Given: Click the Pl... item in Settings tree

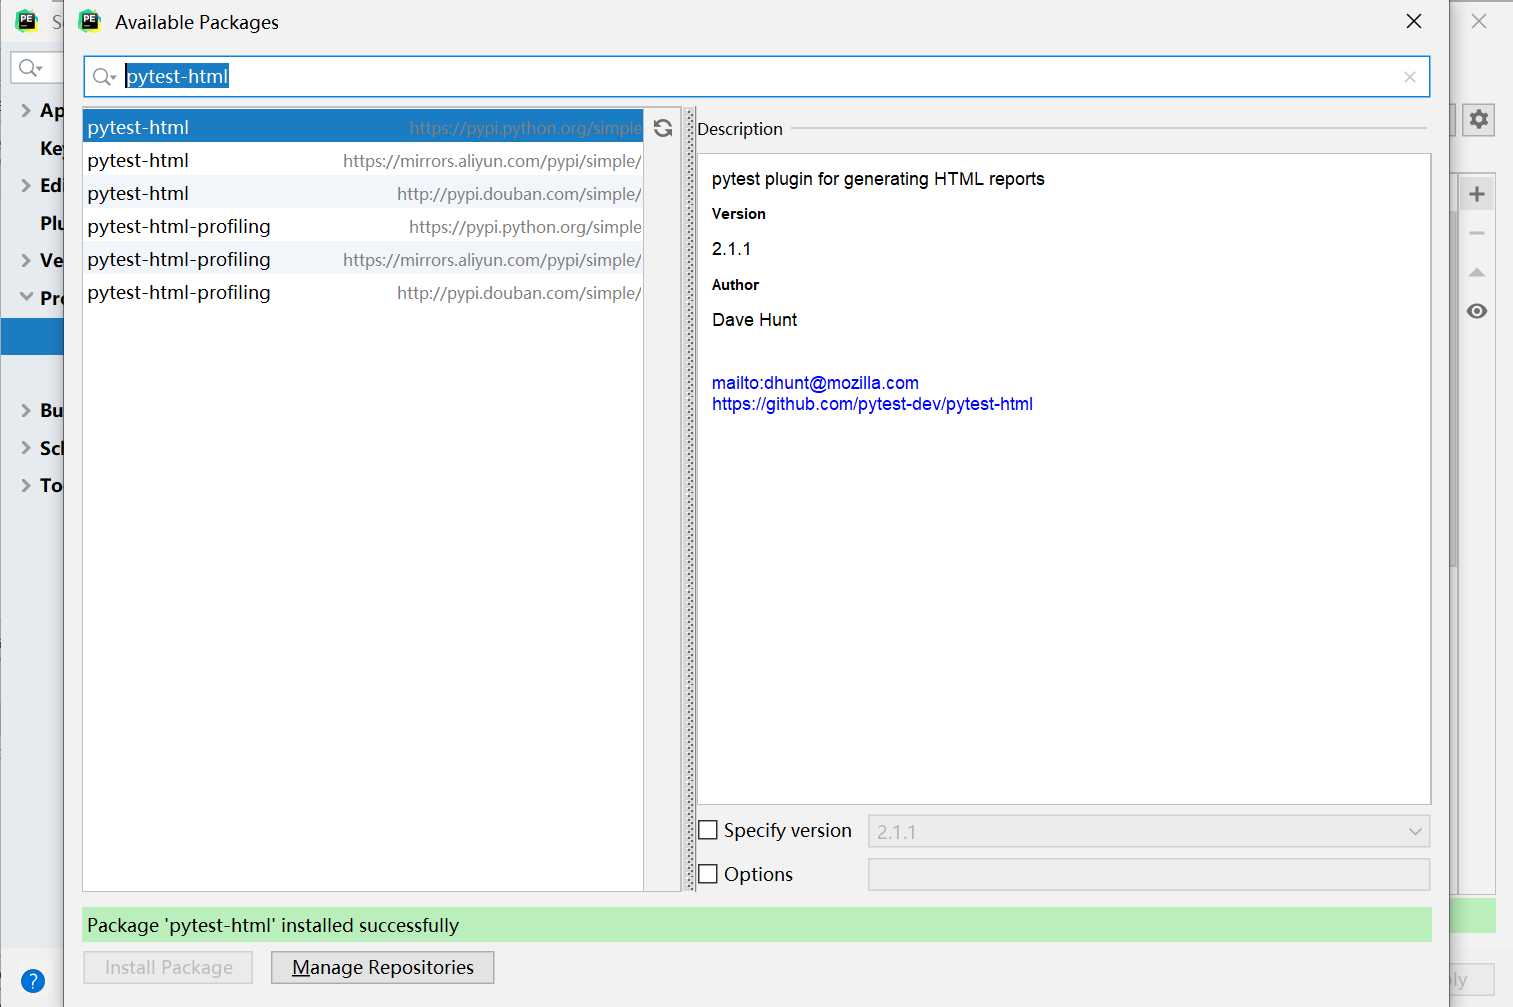Looking at the screenshot, I should [51, 223].
